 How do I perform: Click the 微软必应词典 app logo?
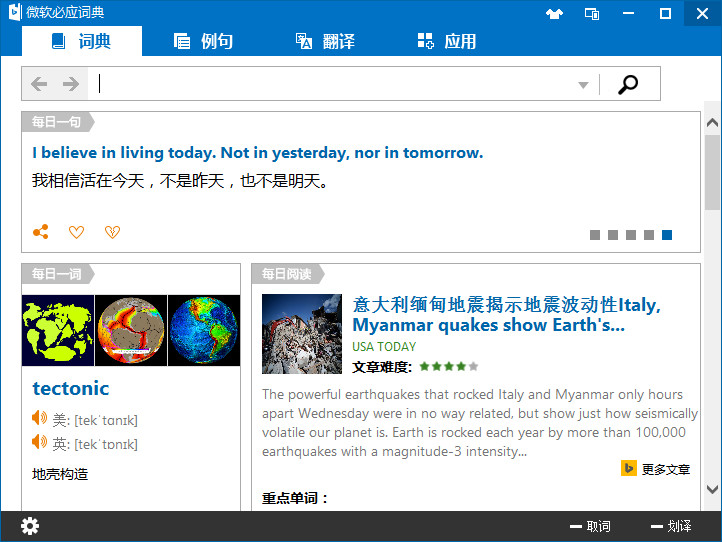pos(14,12)
